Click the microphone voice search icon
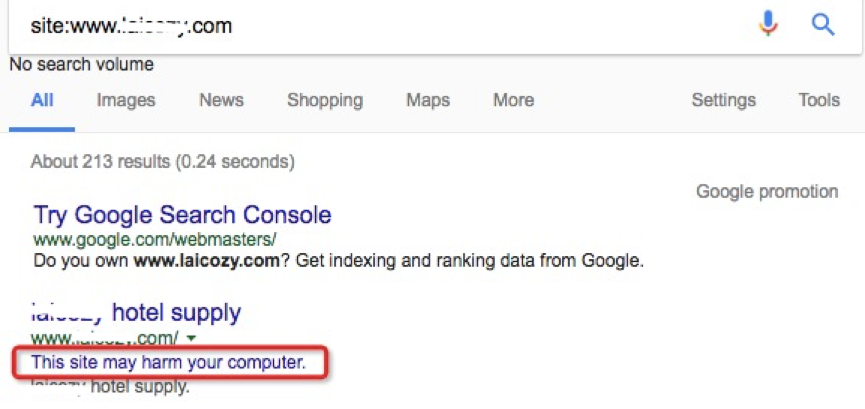This screenshot has height=409, width=865. pos(768,24)
